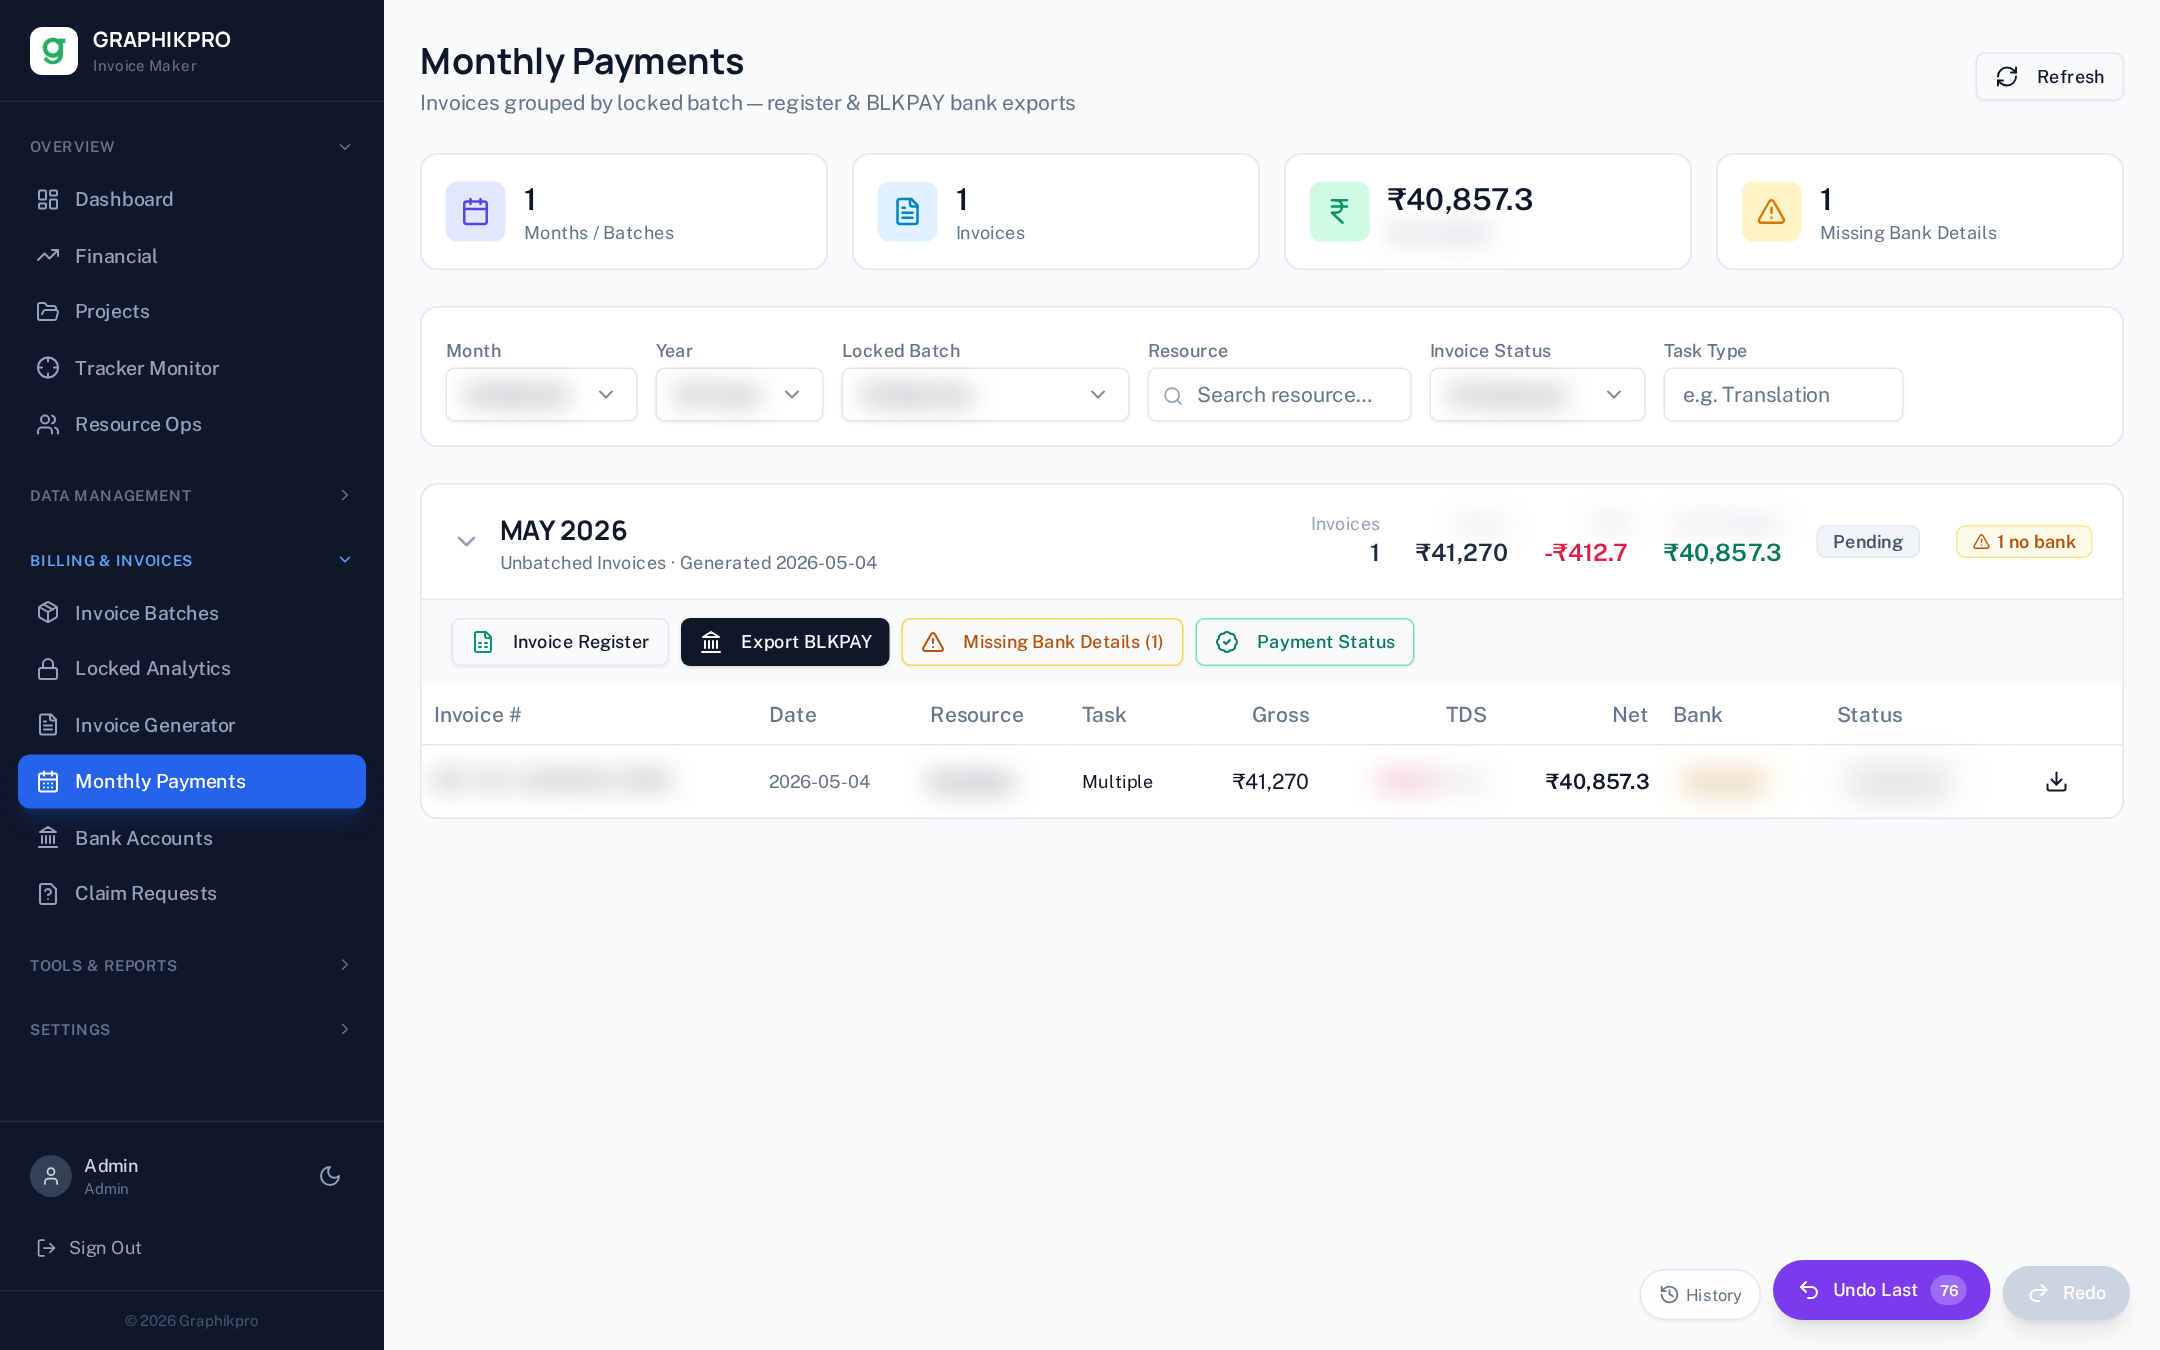Click the Gross column header

click(1280, 714)
